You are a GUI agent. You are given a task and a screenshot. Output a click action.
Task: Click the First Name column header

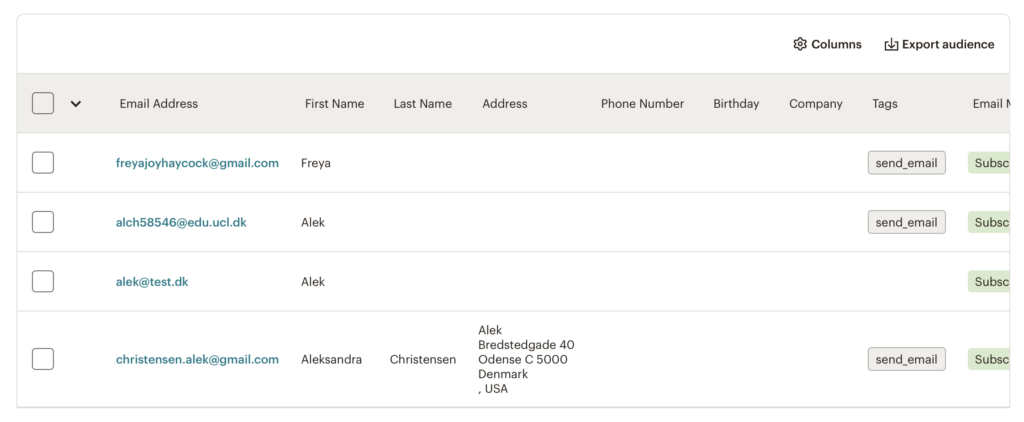(334, 103)
